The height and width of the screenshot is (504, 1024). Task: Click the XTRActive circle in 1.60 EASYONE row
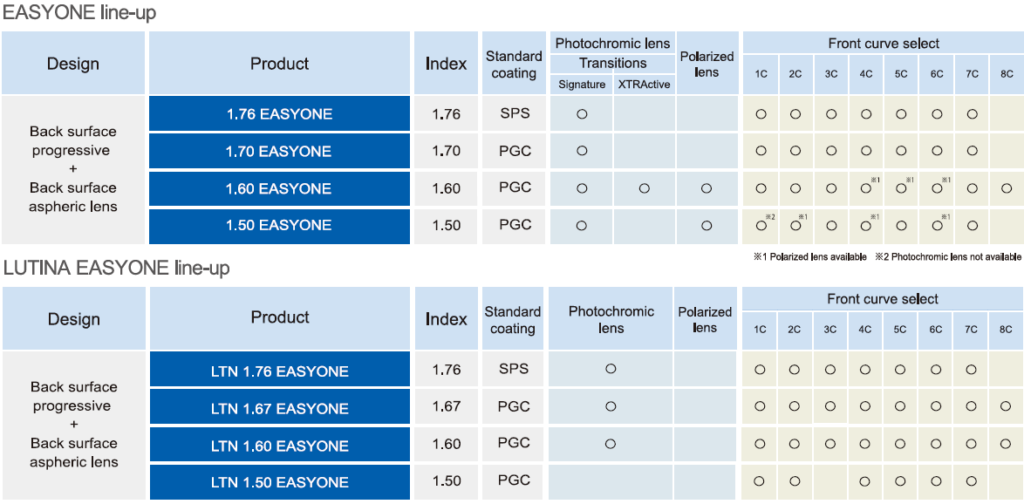pos(644,188)
